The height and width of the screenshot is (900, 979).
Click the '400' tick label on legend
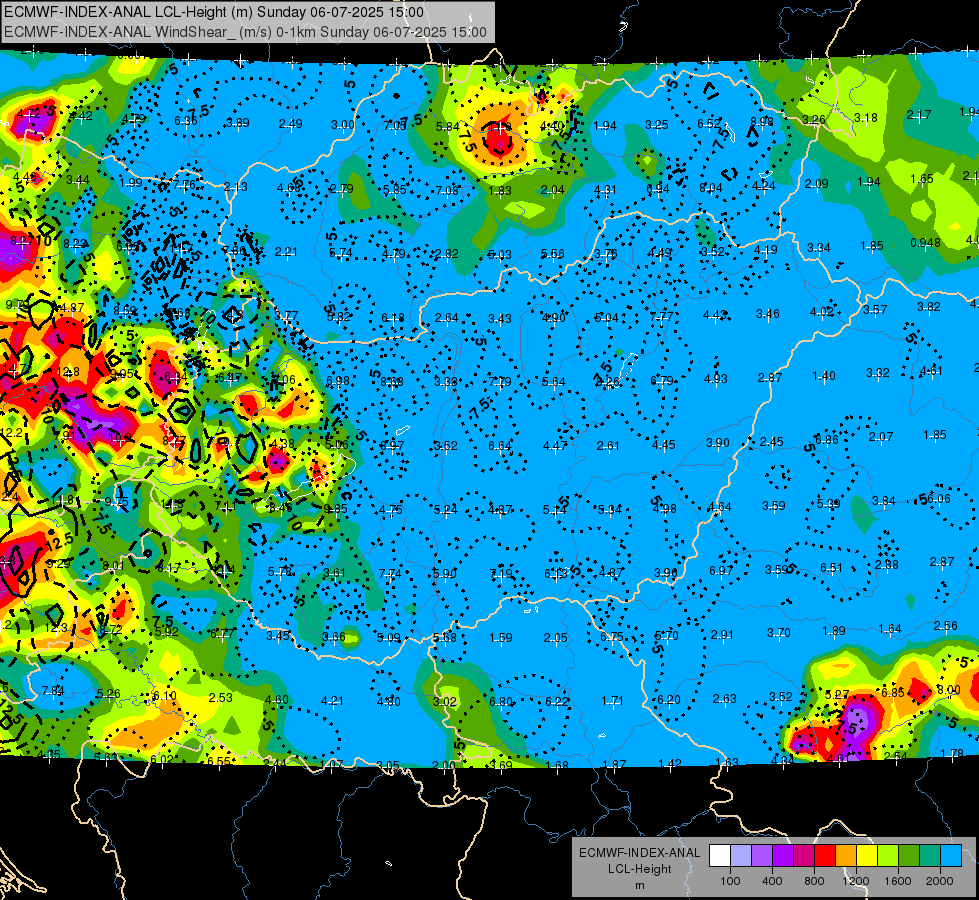point(772,881)
